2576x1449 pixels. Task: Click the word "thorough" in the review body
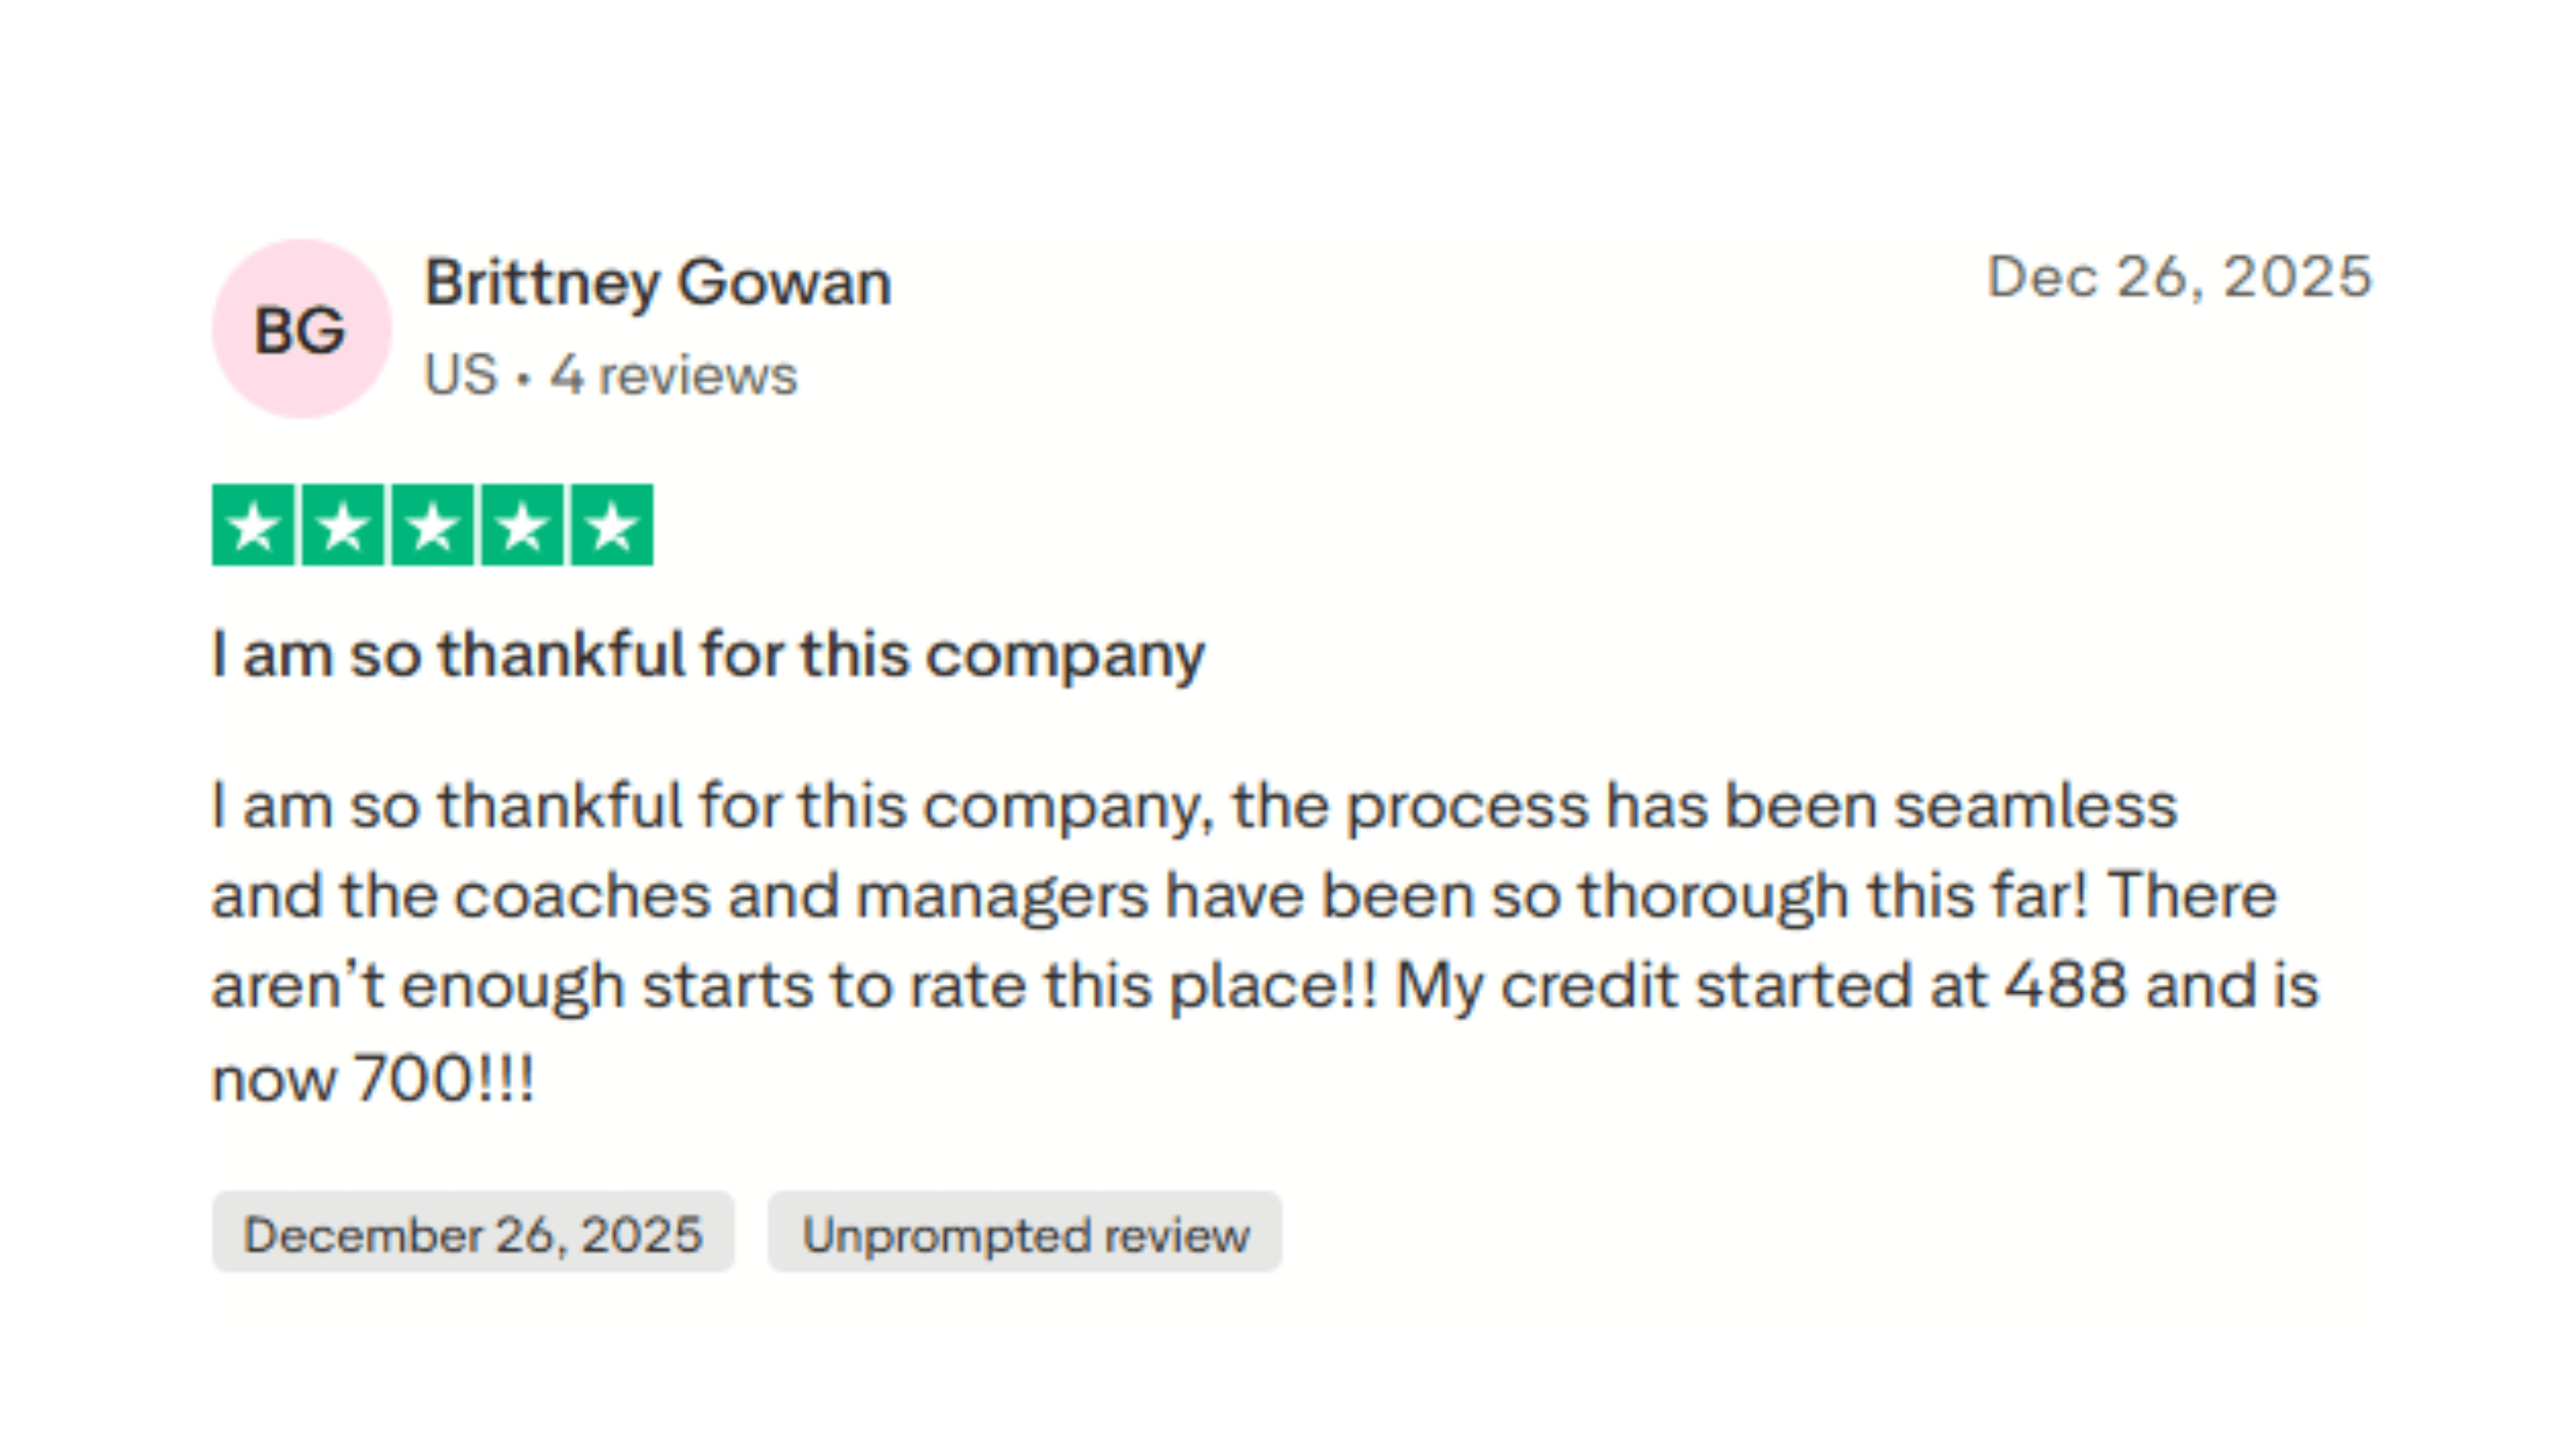(1713, 896)
